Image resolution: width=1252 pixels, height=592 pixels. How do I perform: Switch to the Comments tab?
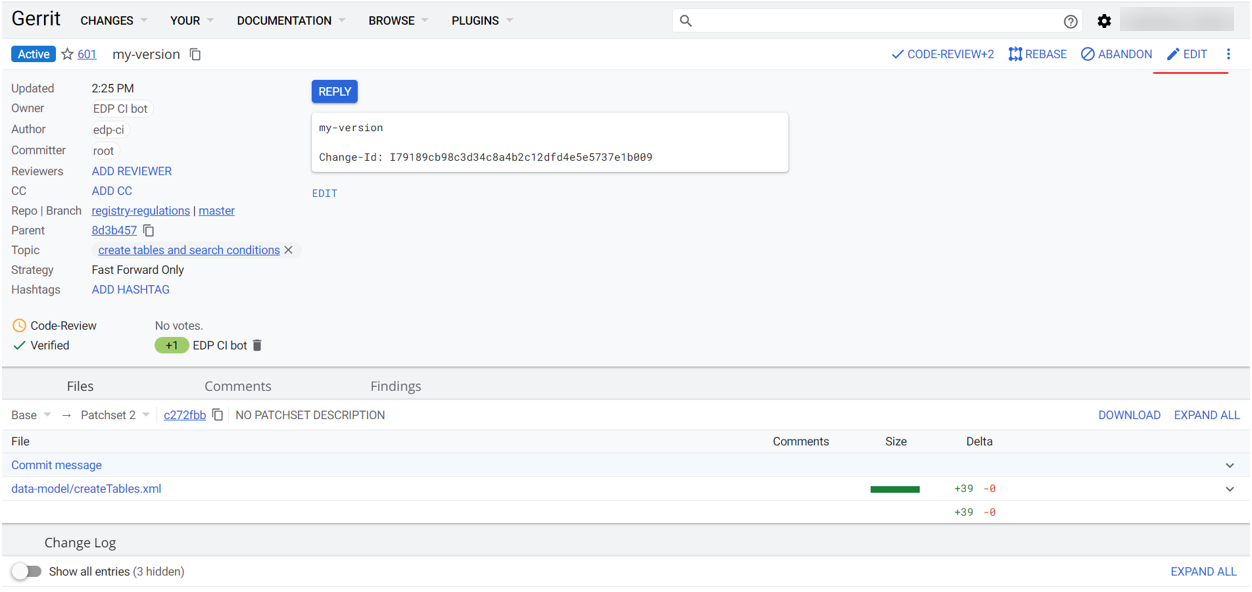click(238, 386)
